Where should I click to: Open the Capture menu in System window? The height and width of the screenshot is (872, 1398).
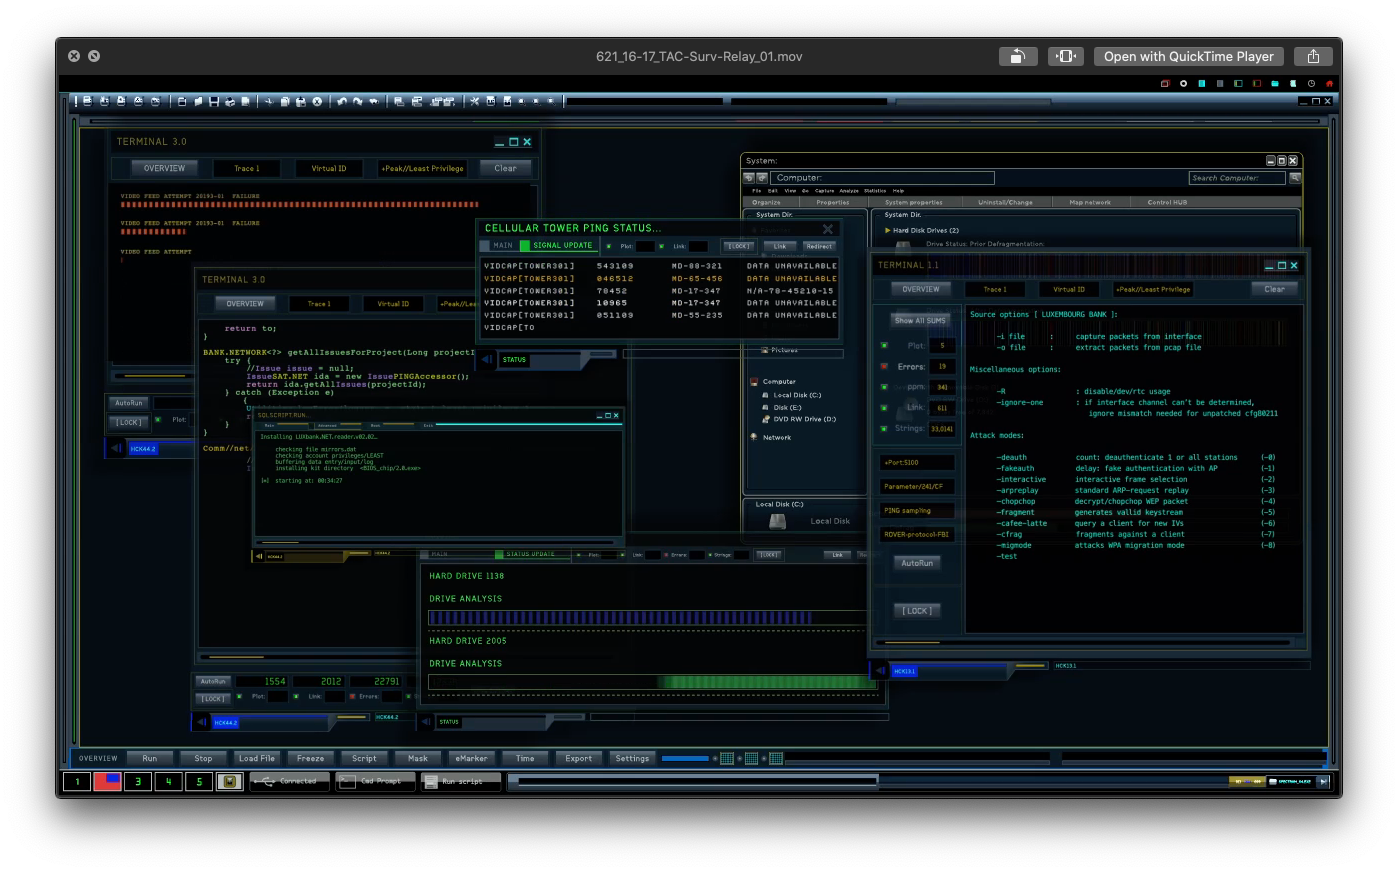[825, 190]
